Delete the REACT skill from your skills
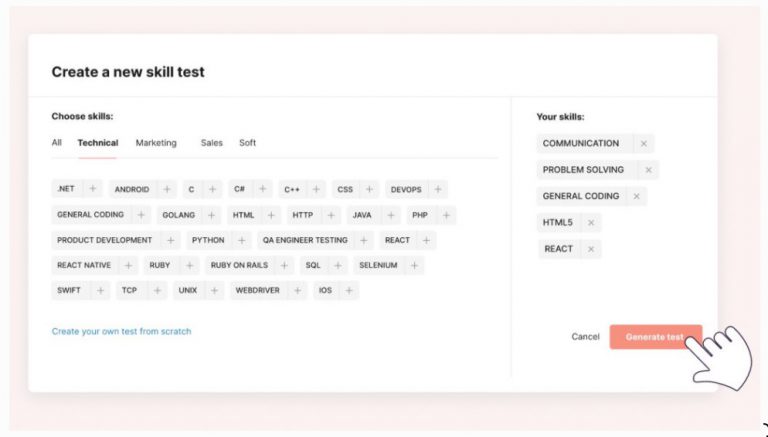 591,249
